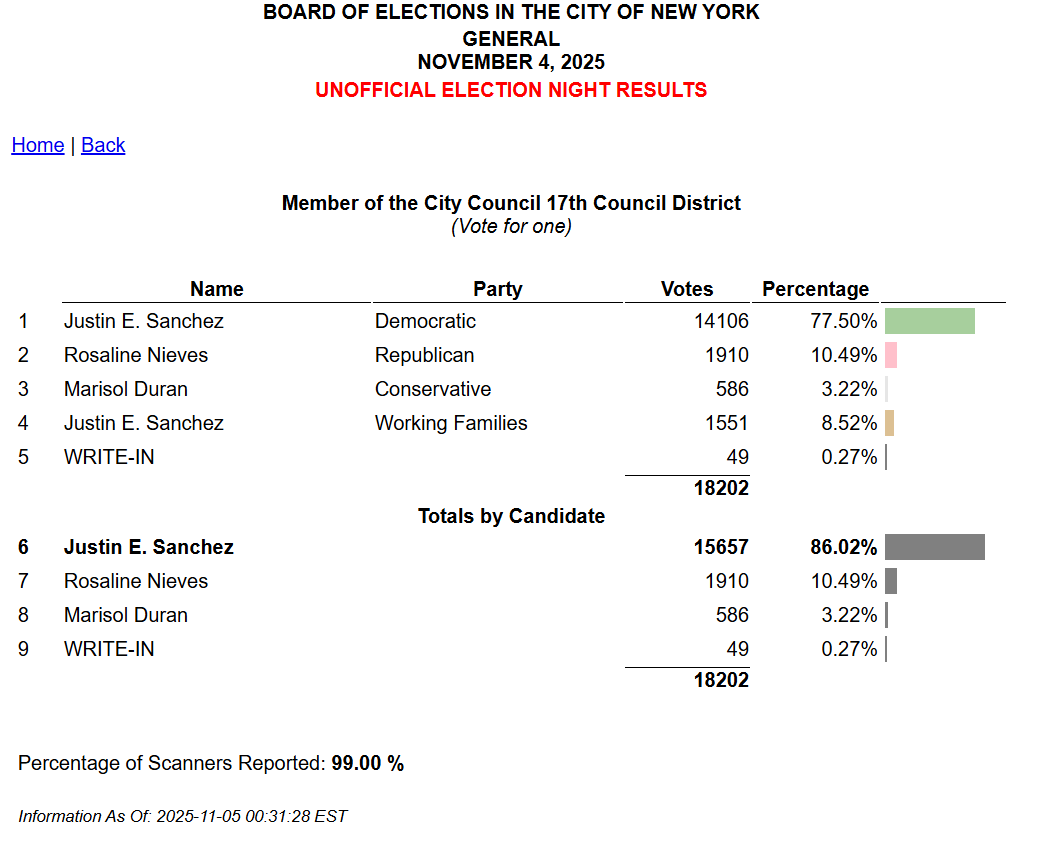
Task: Click the Votes column header
Action: pyautogui.click(x=687, y=289)
